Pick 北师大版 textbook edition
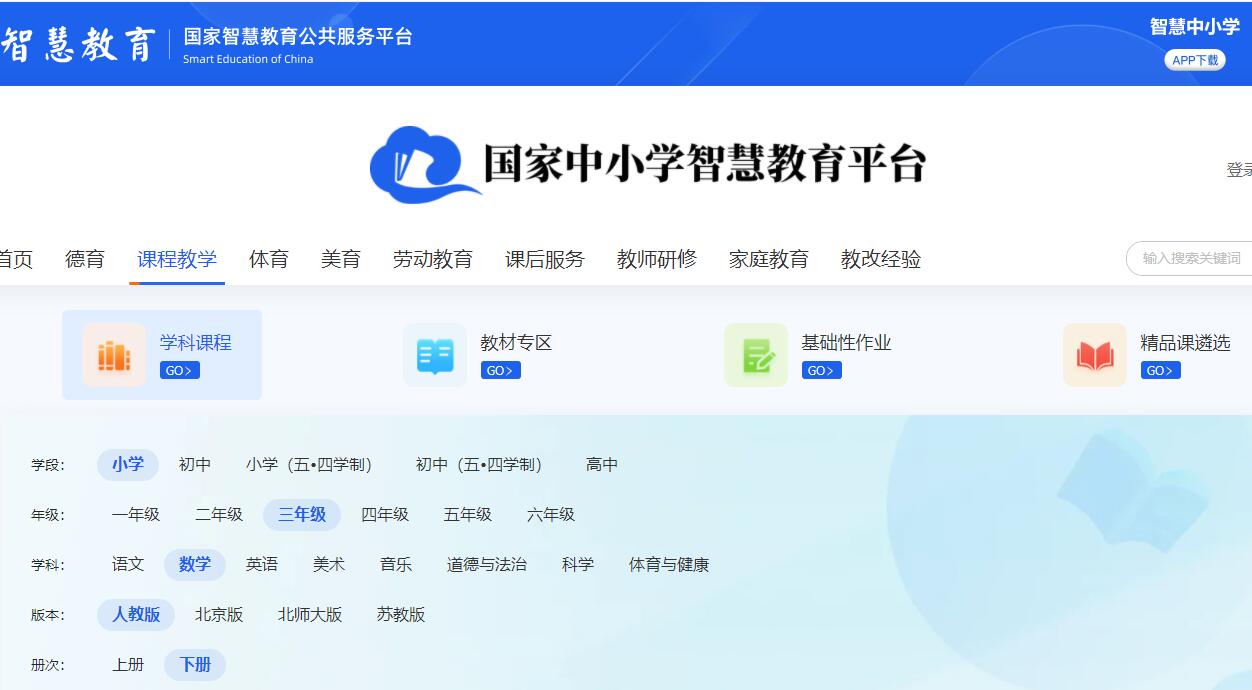1252x690 pixels. tap(310, 615)
